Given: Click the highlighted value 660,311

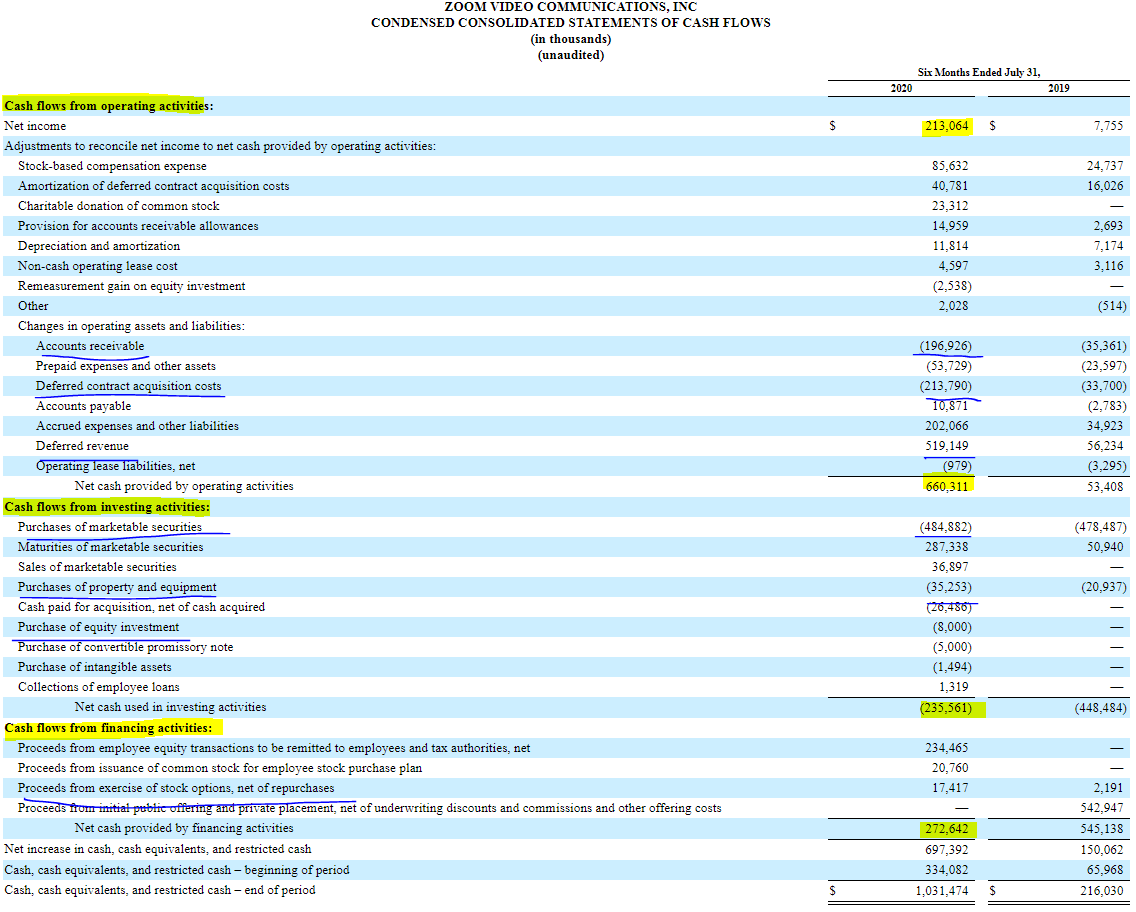Looking at the screenshot, I should pos(946,486).
